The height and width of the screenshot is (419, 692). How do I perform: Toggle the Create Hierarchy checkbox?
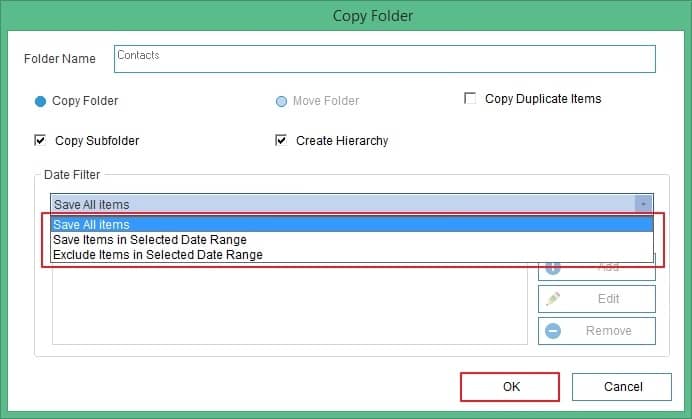[281, 140]
